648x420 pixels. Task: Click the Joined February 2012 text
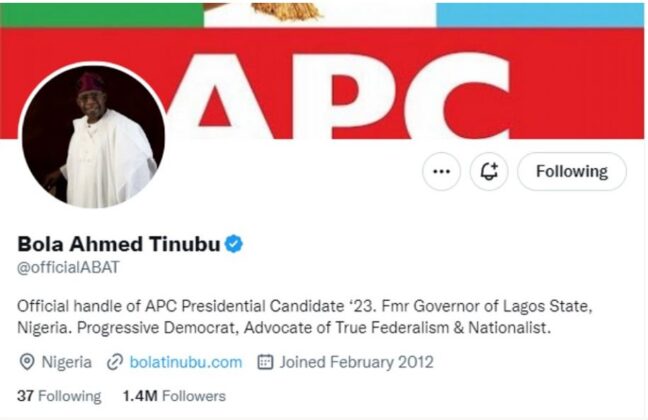point(357,362)
